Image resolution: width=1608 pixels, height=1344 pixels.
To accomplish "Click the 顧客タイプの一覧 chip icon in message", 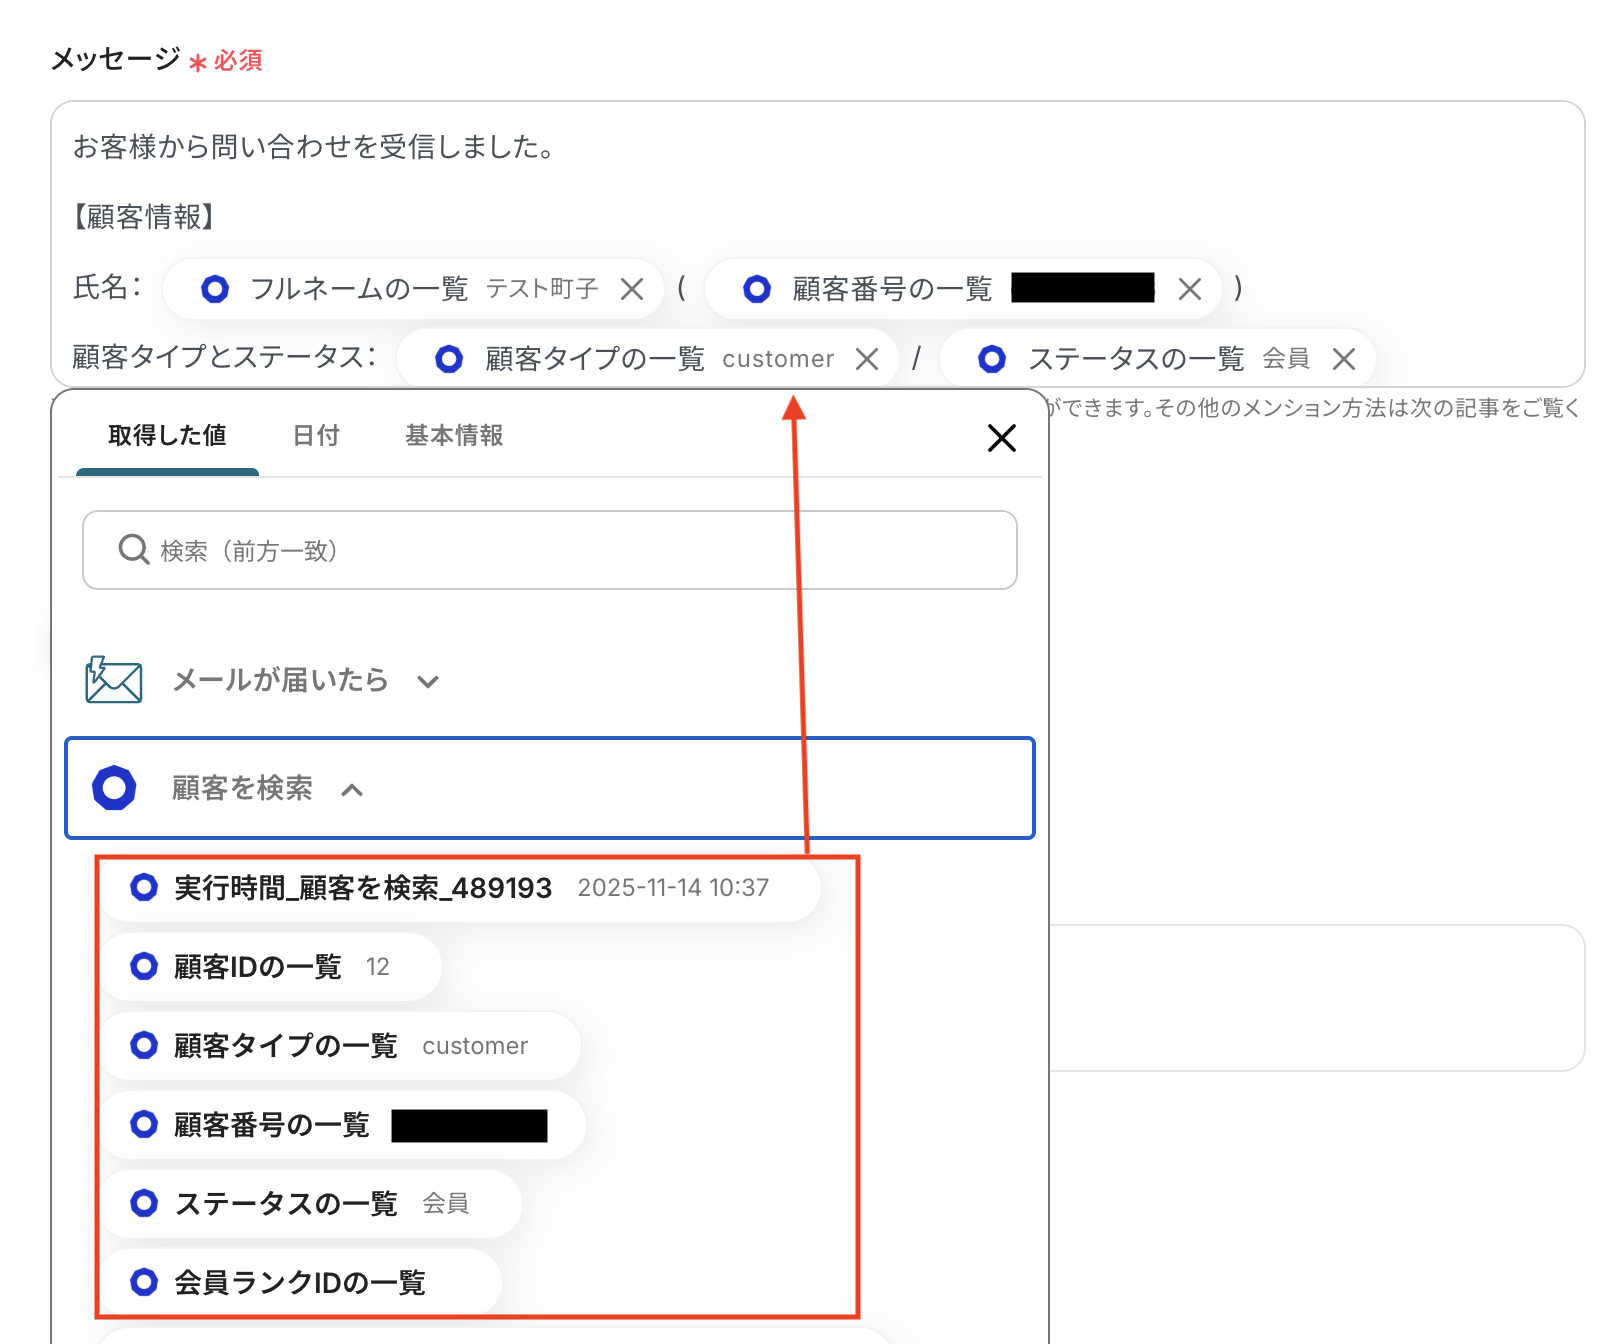I will pos(449,359).
